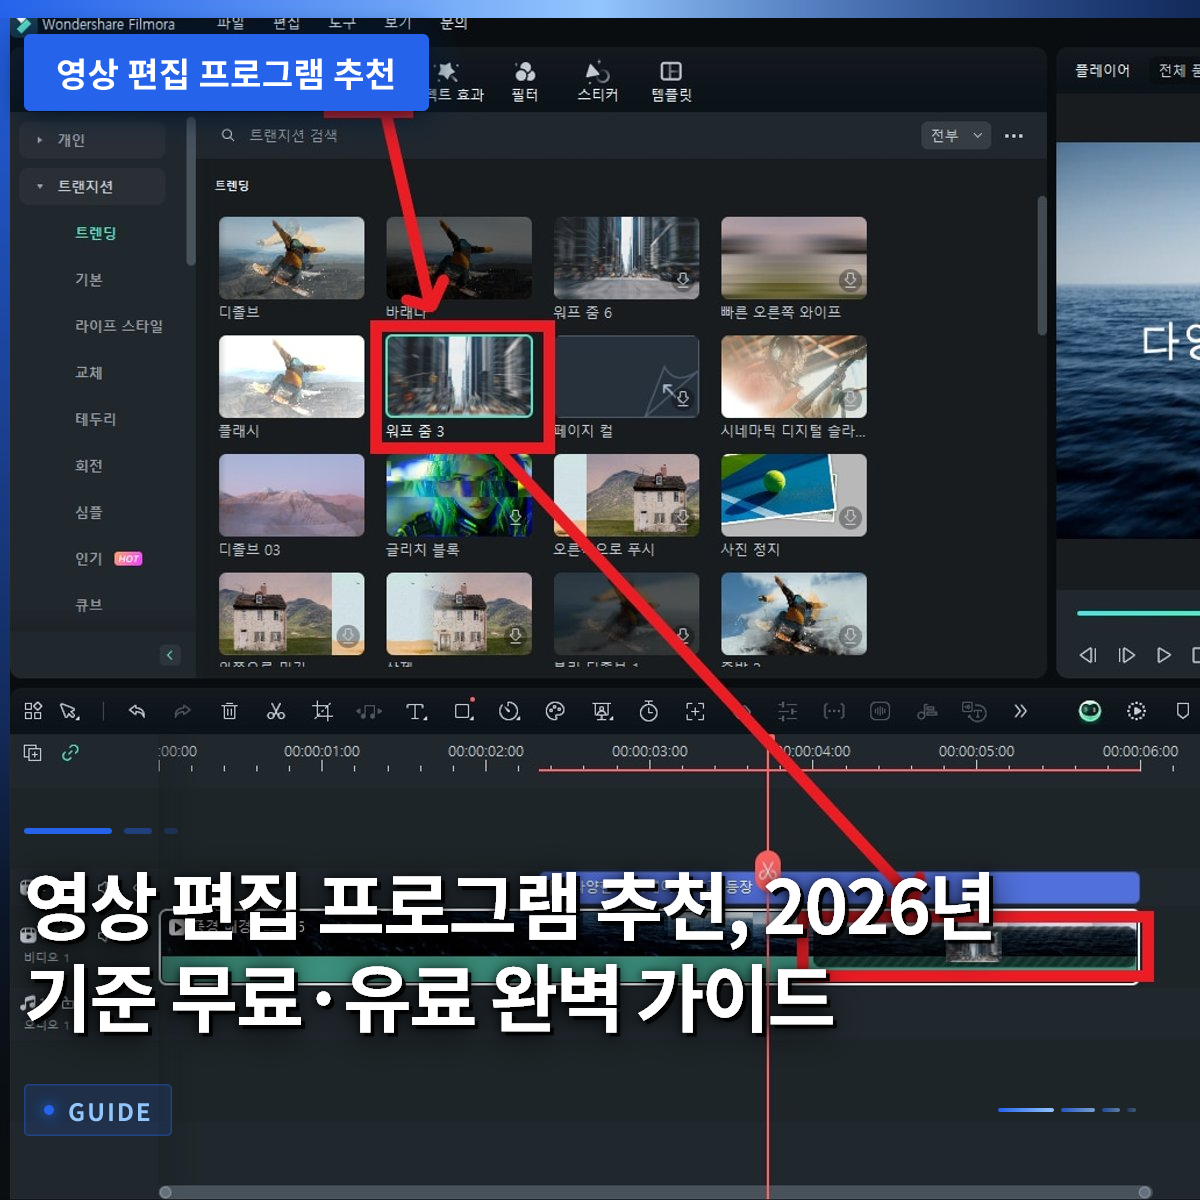Click the redo arrow
The image size is (1200, 1200).
click(182, 711)
